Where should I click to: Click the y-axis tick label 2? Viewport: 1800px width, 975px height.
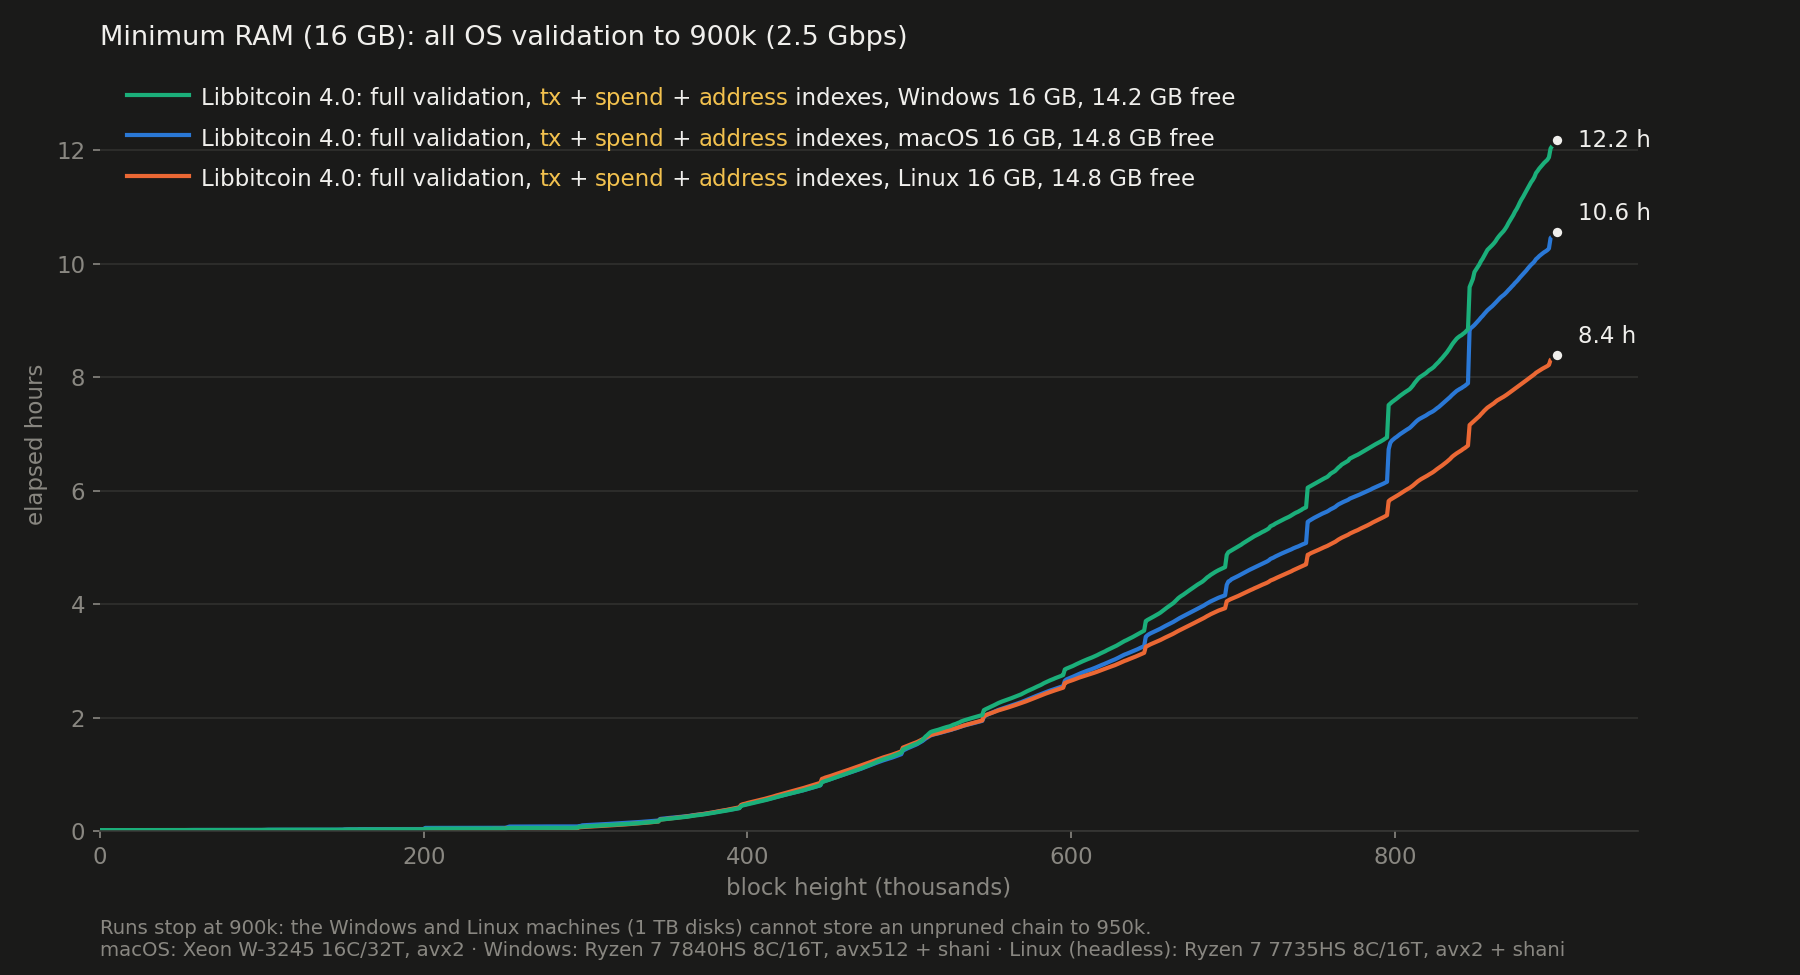click(78, 719)
